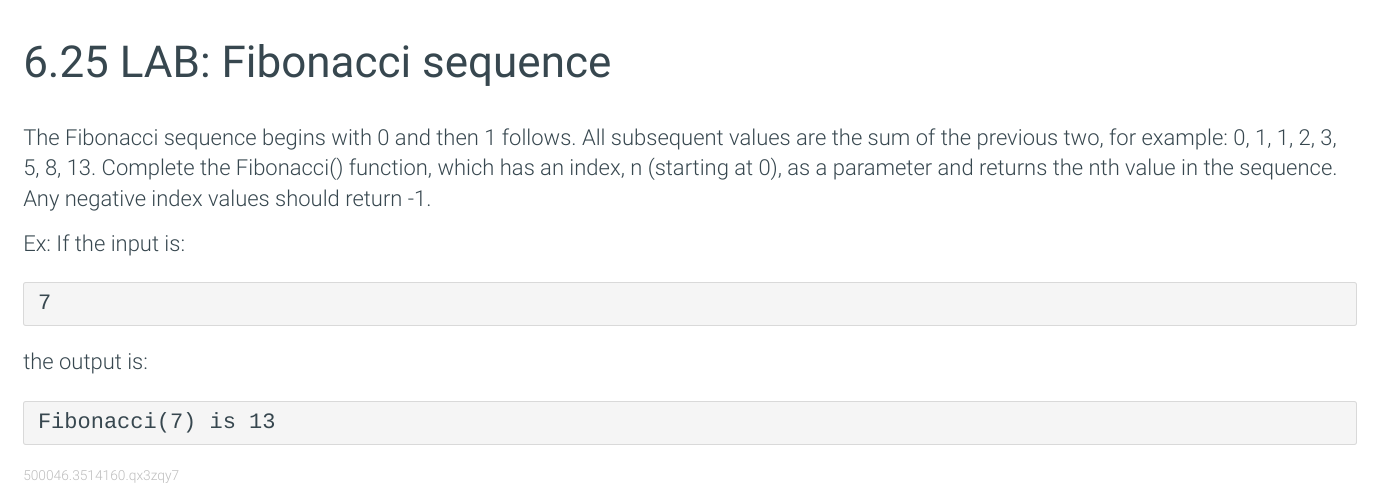Click the phrase 'starting at 0' in parentheses
The image size is (1377, 493).
714,167
